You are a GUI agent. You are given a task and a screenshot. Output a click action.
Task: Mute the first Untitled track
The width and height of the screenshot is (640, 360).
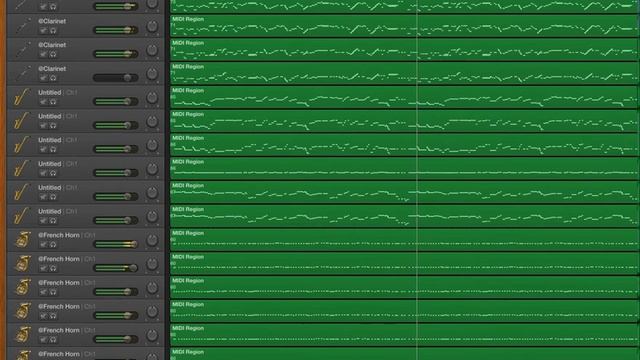(43, 102)
